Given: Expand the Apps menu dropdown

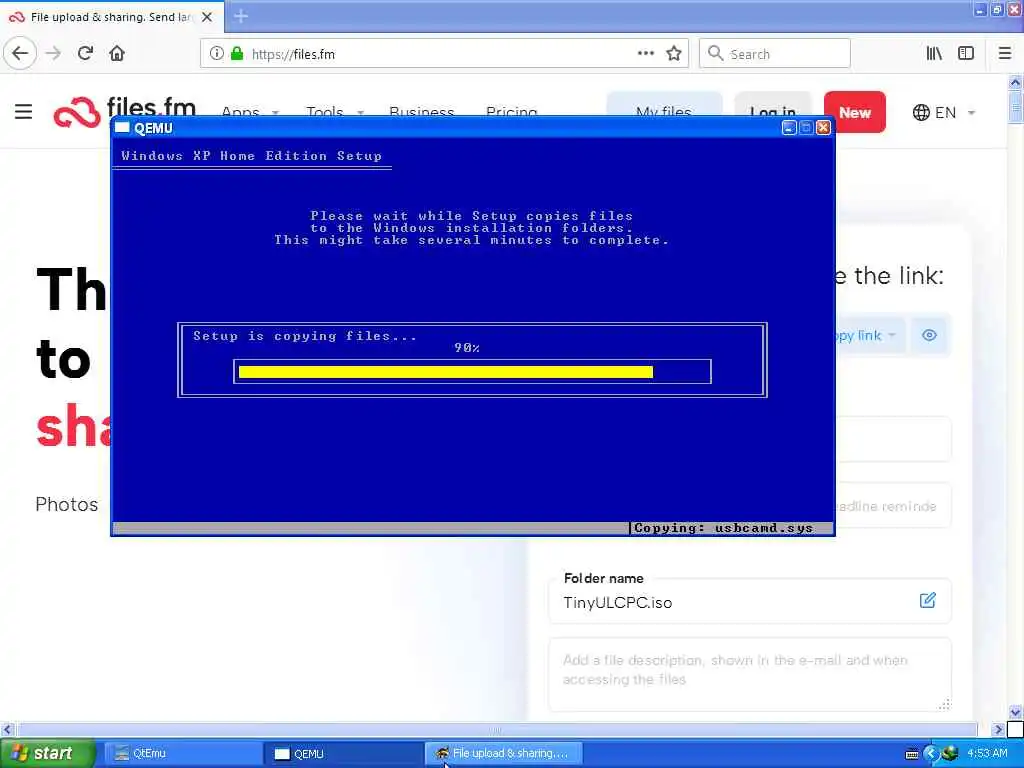Looking at the screenshot, I should (275, 113).
